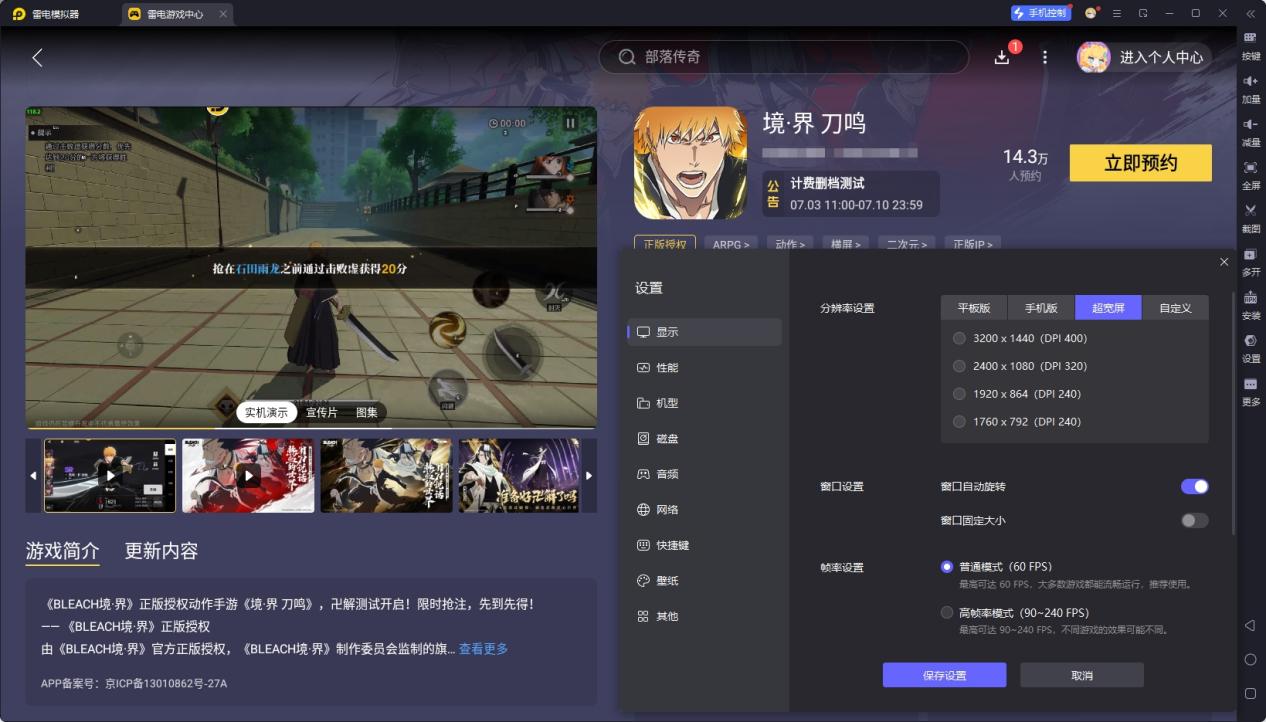Toggle 窗口自动旋转 switch off

click(x=1195, y=486)
